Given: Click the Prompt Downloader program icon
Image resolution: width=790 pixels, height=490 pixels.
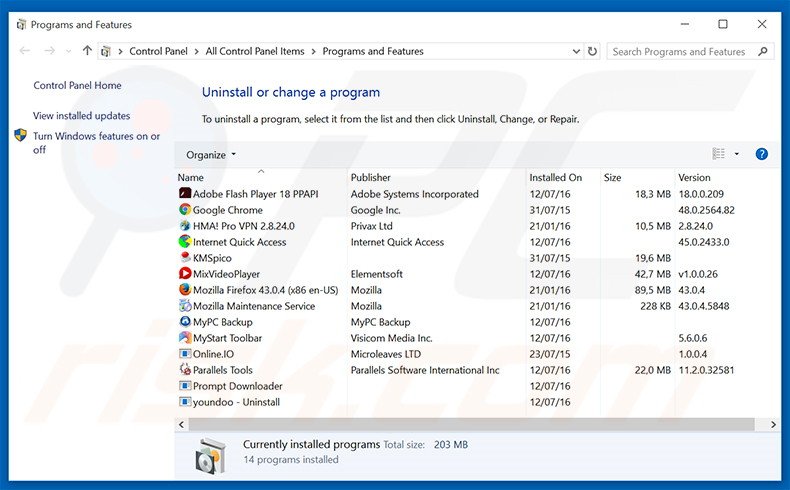Looking at the screenshot, I should (x=185, y=386).
